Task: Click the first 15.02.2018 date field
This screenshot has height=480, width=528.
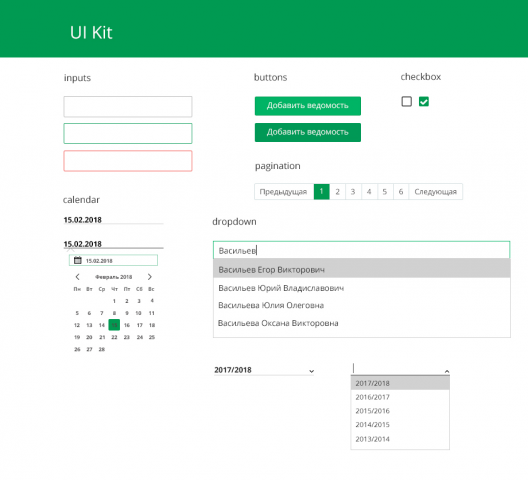Action: (113, 220)
